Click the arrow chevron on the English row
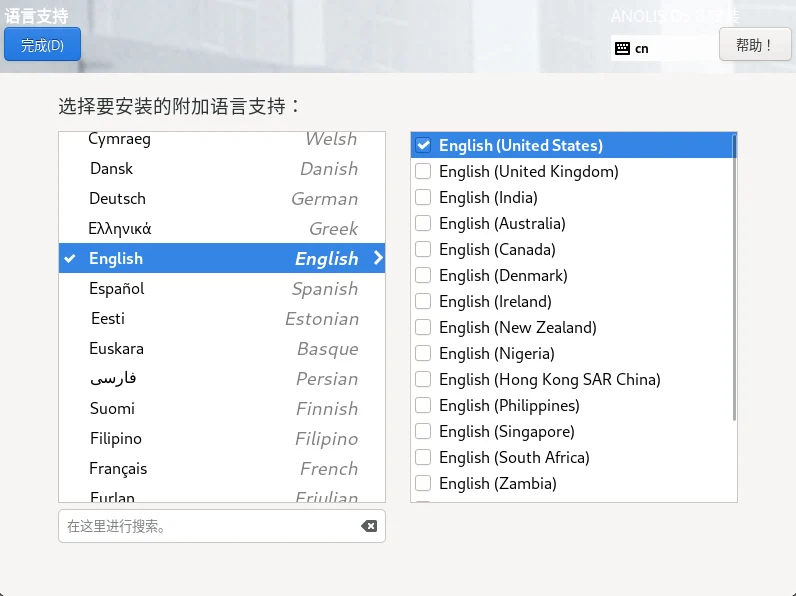This screenshot has width=796, height=596. [378, 258]
